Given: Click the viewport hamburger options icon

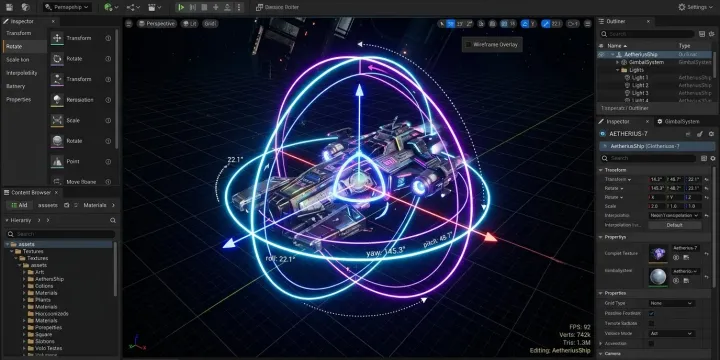Looking at the screenshot, I should coord(129,23).
